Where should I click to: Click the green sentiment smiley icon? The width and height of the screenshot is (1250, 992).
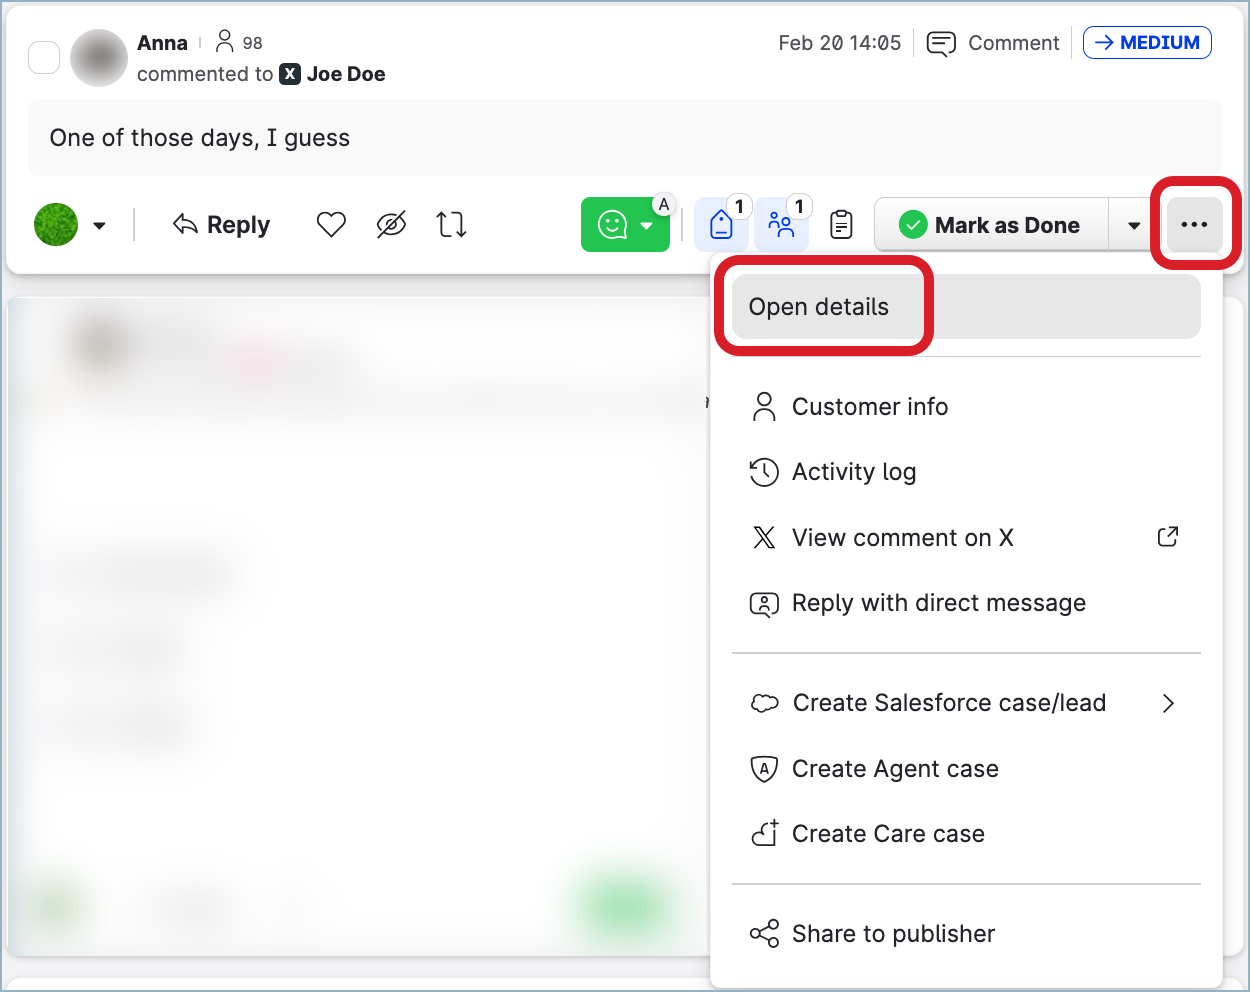coord(612,225)
